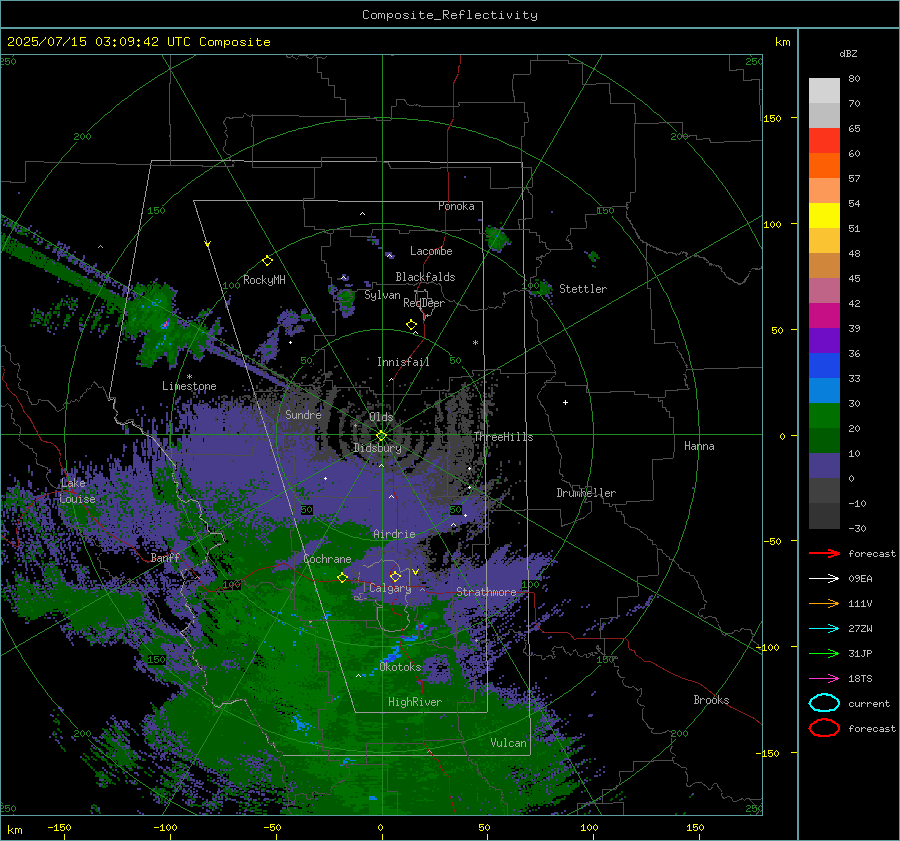Select the light blue 30-33 dBZ swatch
Screen dimensions: 900x841
click(824, 390)
